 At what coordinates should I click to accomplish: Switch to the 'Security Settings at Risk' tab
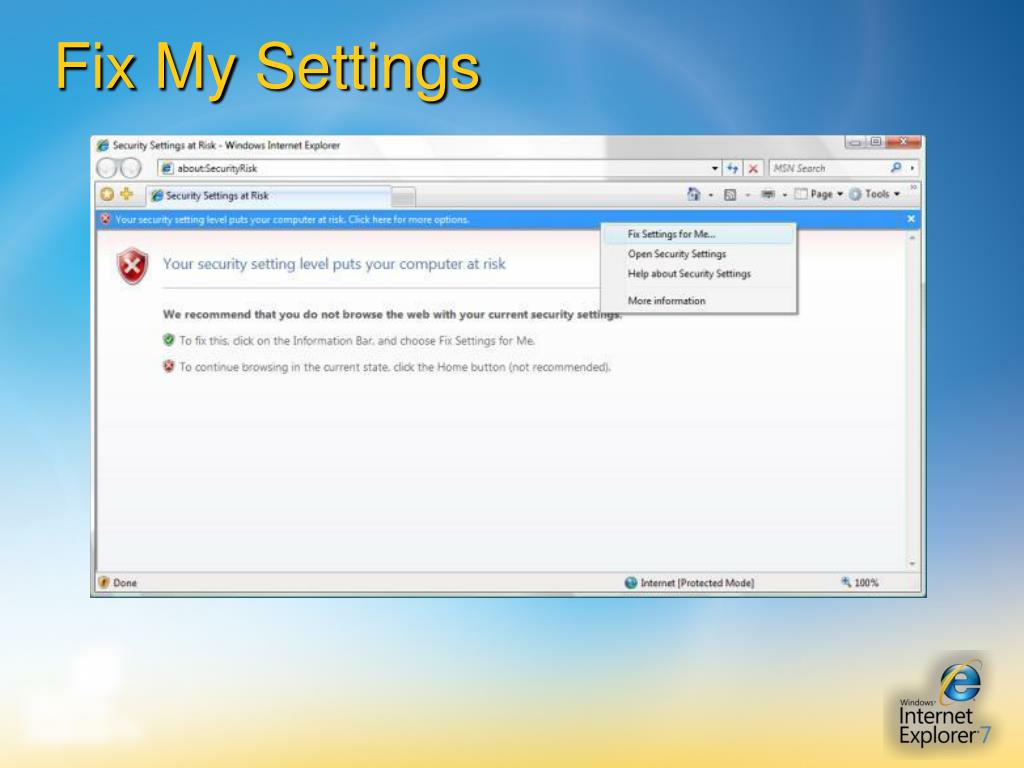pyautogui.click(x=268, y=195)
